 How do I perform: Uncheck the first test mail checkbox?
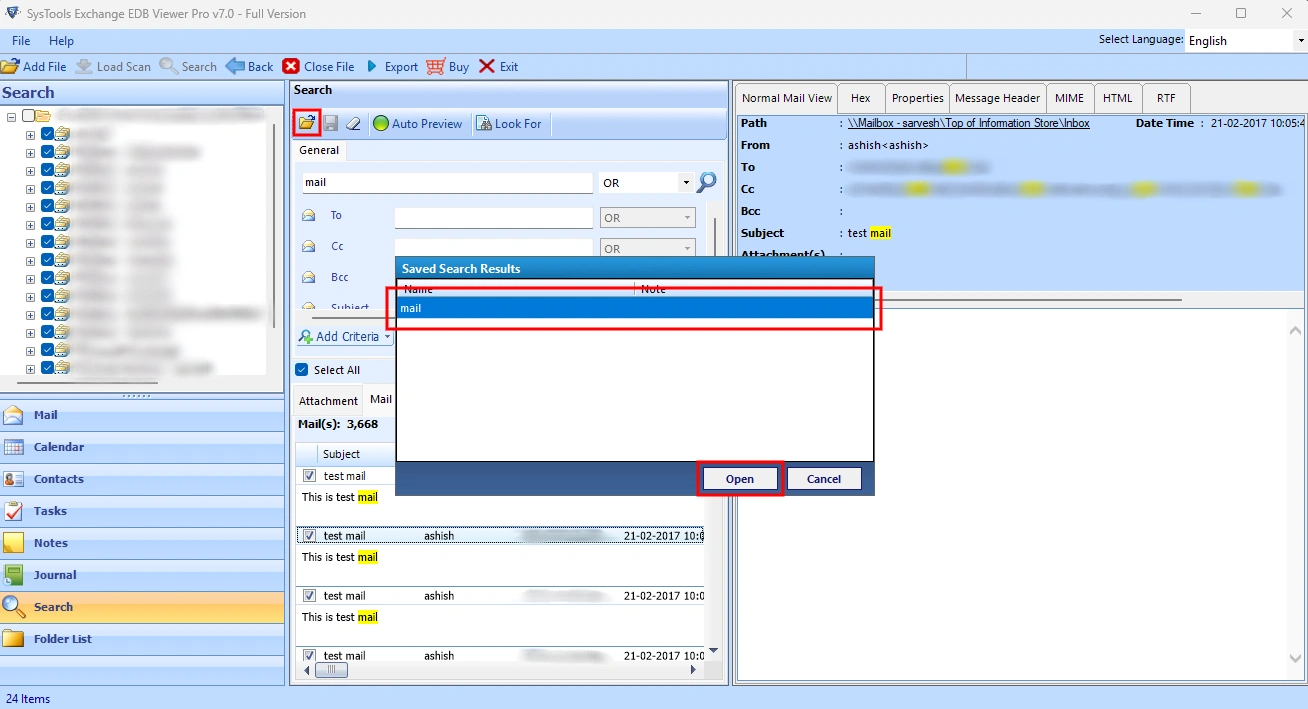click(x=309, y=476)
